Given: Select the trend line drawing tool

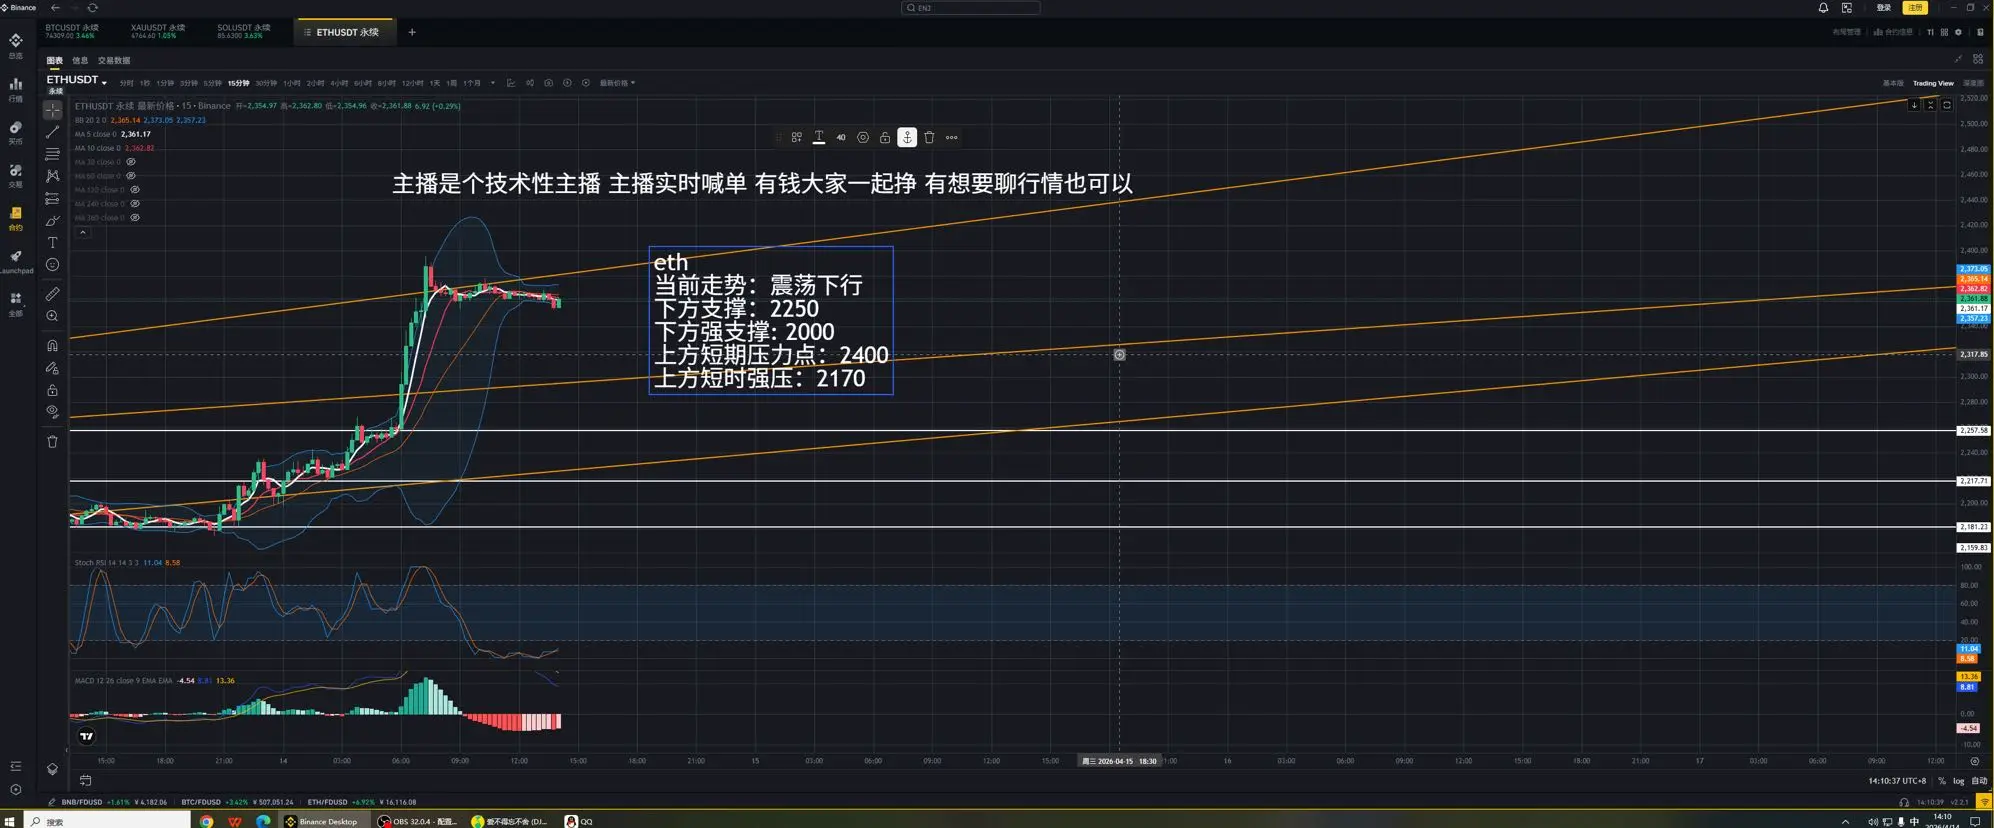Looking at the screenshot, I should point(52,132).
